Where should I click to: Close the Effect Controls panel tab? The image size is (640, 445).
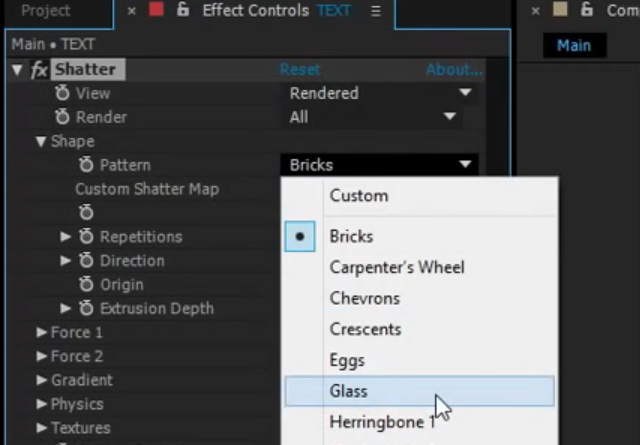click(x=131, y=11)
